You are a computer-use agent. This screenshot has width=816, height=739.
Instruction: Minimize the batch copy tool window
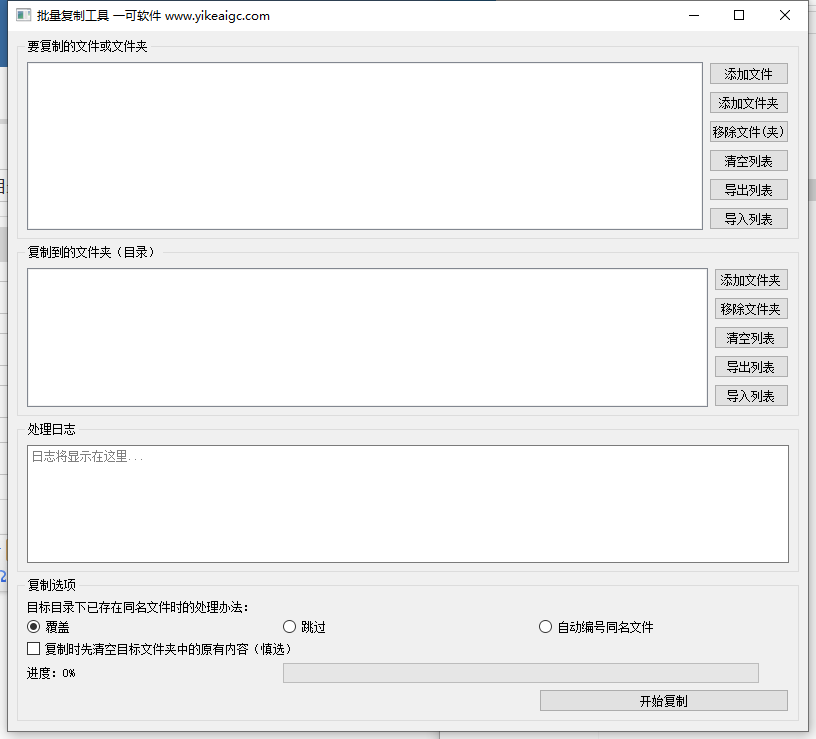[694, 16]
